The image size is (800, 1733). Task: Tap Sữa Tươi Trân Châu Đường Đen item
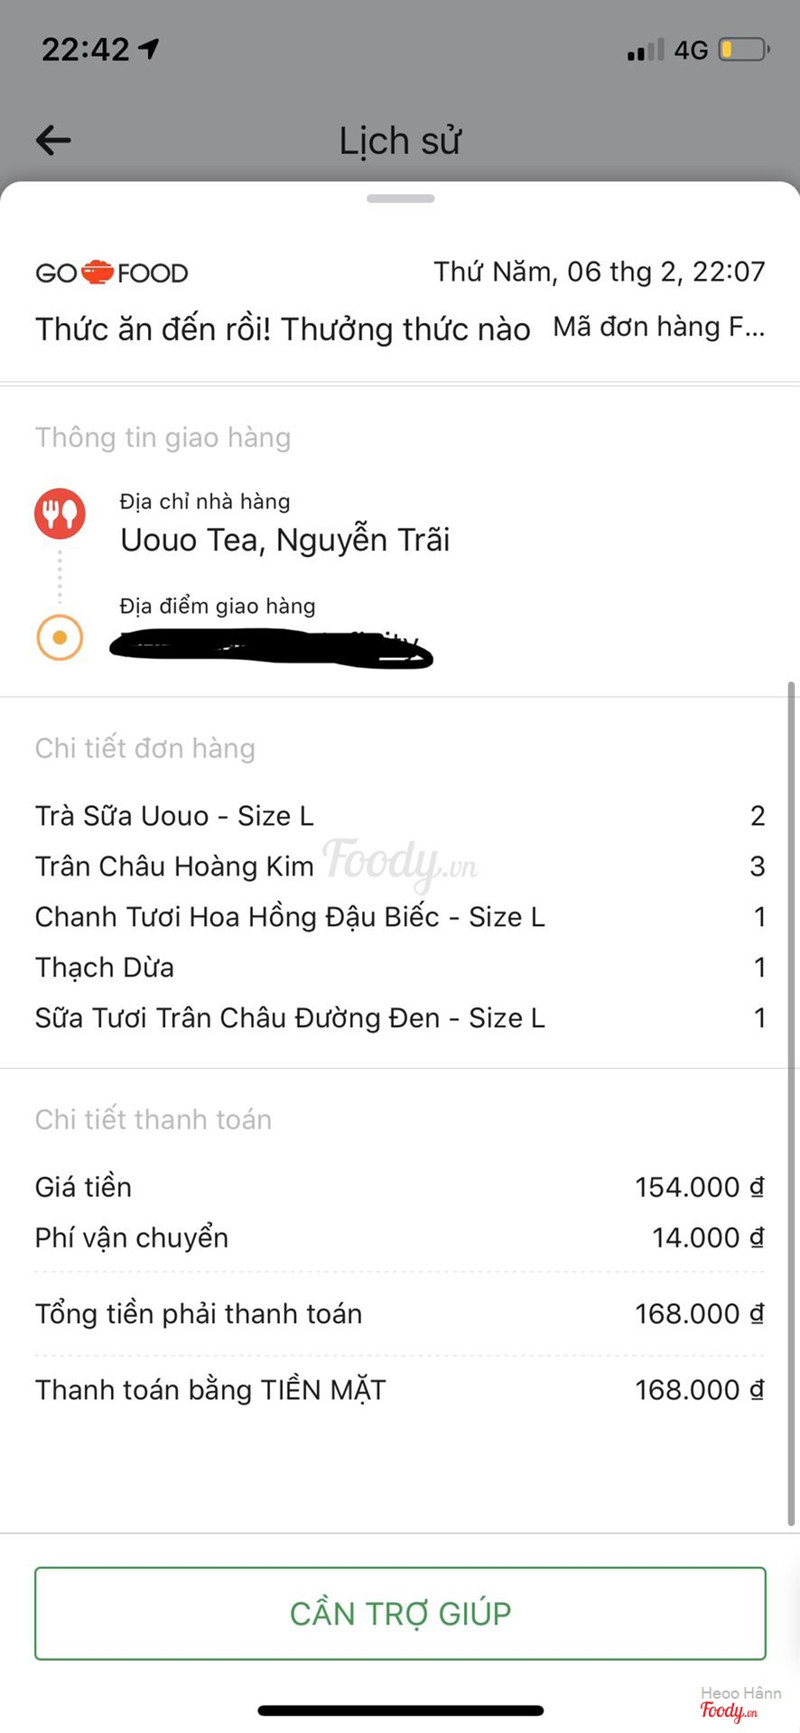click(290, 1018)
